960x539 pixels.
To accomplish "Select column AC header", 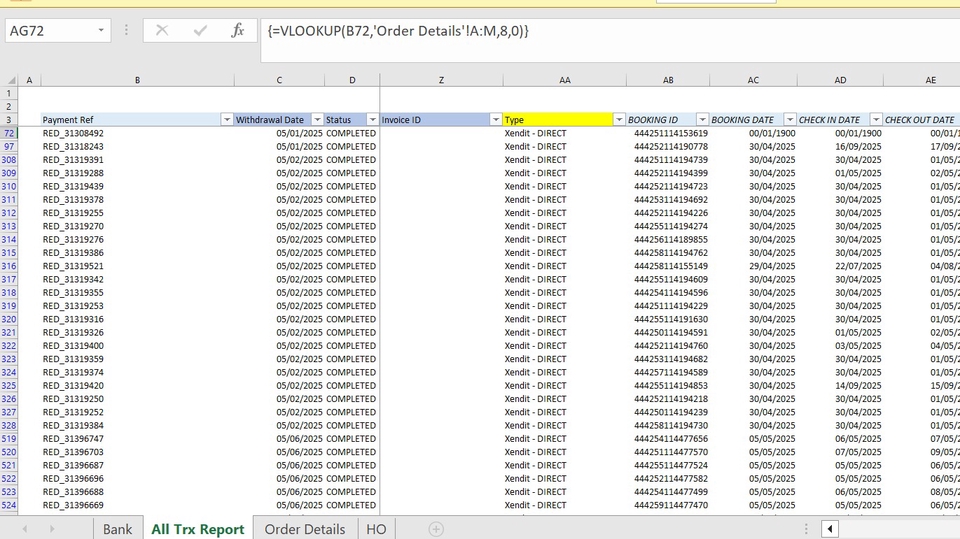I will (753, 80).
